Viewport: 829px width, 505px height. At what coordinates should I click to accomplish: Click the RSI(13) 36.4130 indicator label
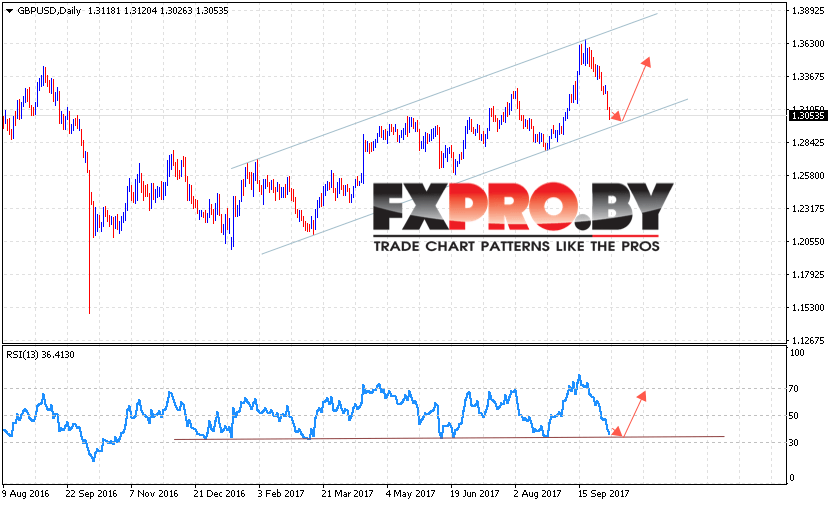40,354
